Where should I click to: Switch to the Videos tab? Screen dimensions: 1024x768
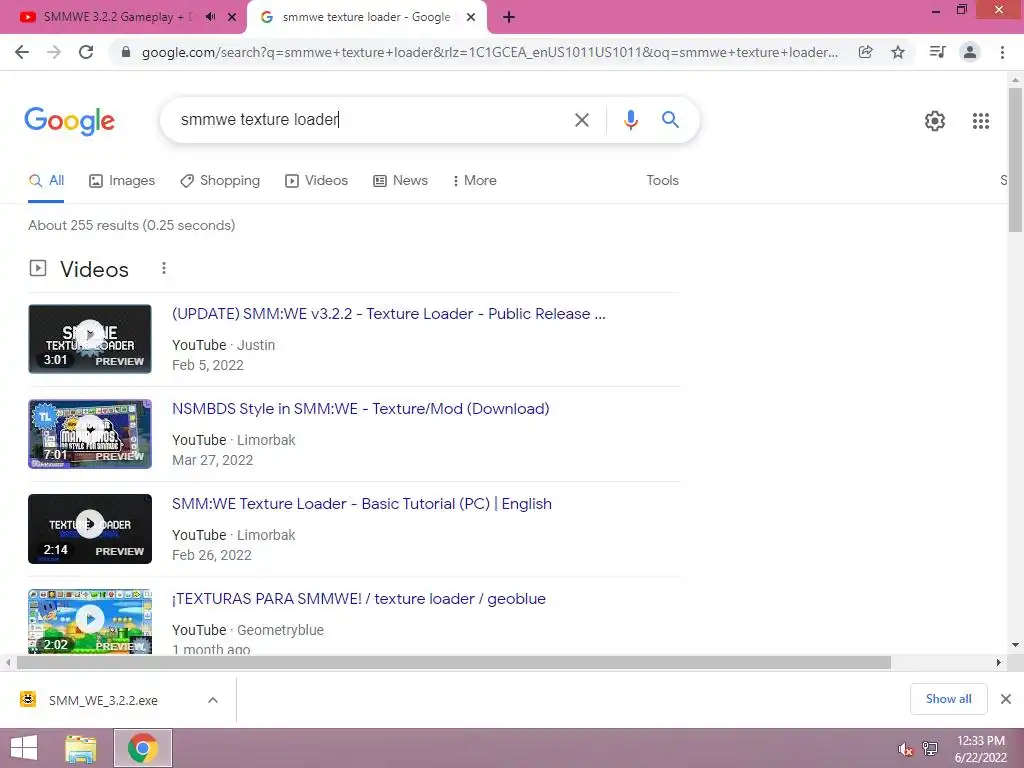tap(317, 181)
